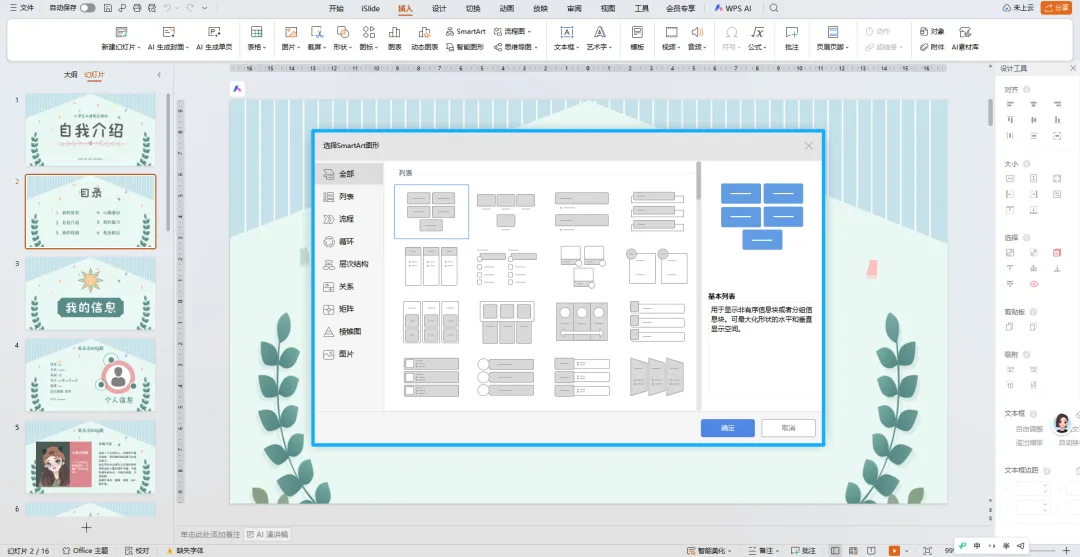Open the 动画 ribbon tab
Screen dimensions: 1080x557
click(507, 8)
